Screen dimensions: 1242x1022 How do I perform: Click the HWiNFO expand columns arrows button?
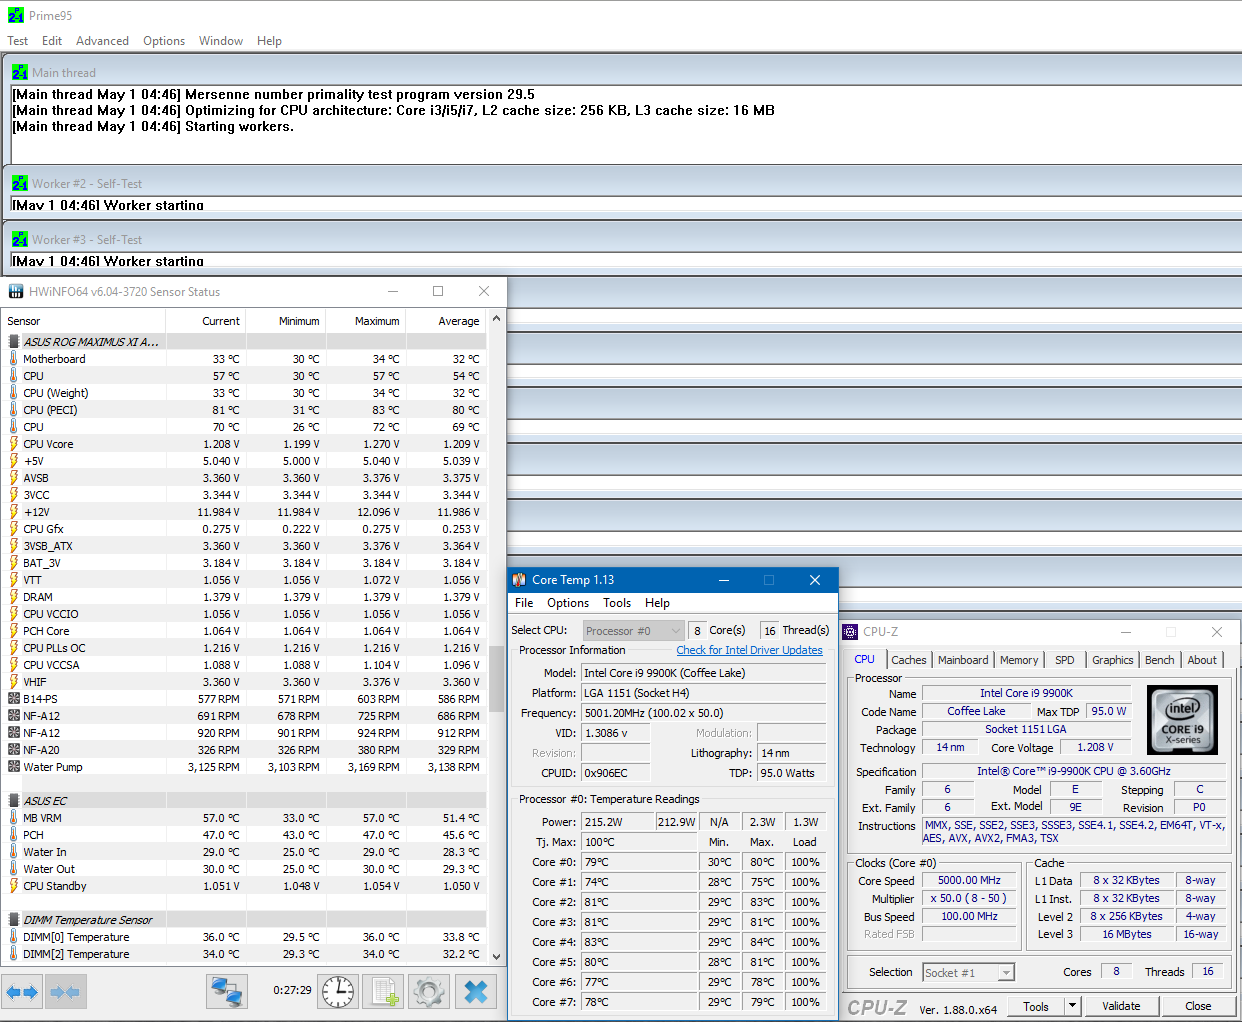coord(22,992)
